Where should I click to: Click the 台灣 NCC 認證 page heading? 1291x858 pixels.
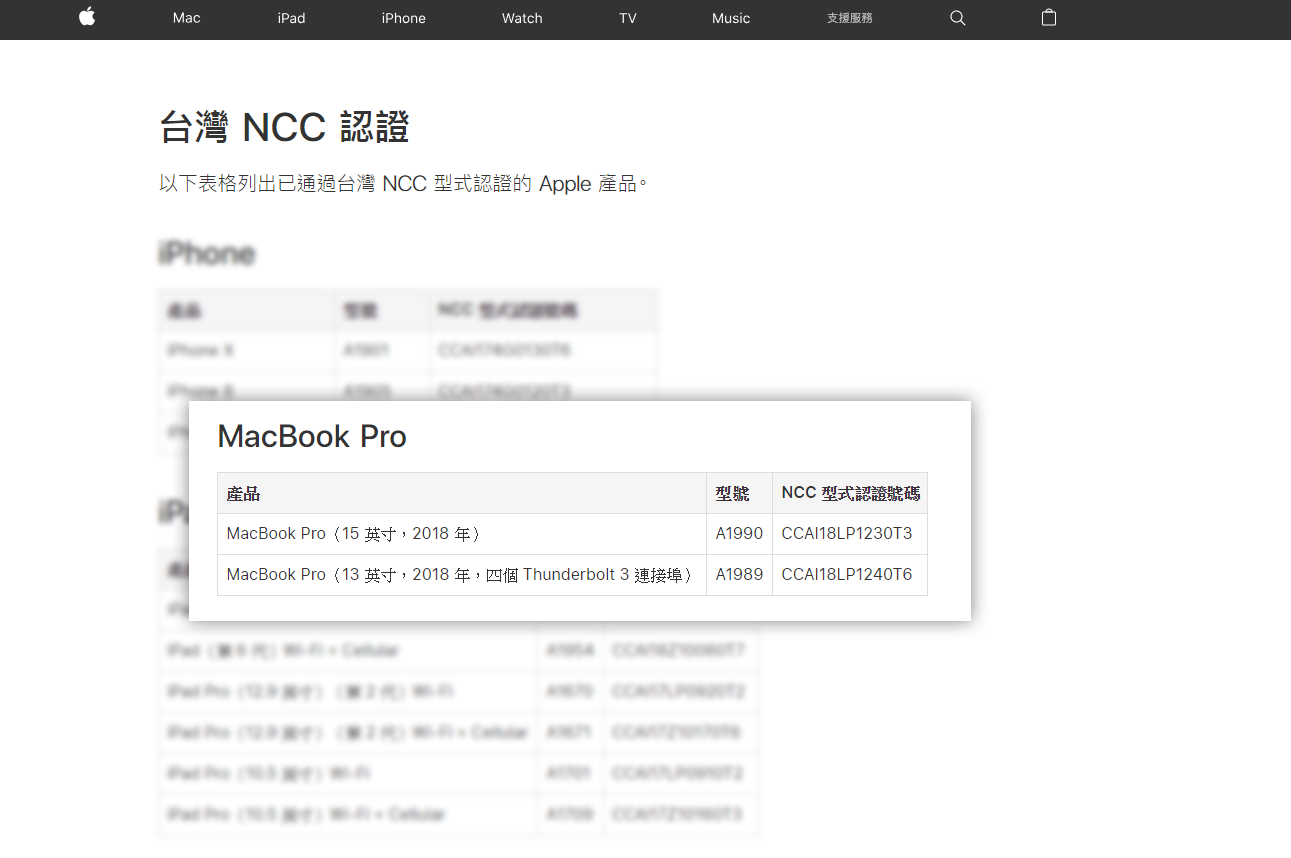[x=284, y=127]
